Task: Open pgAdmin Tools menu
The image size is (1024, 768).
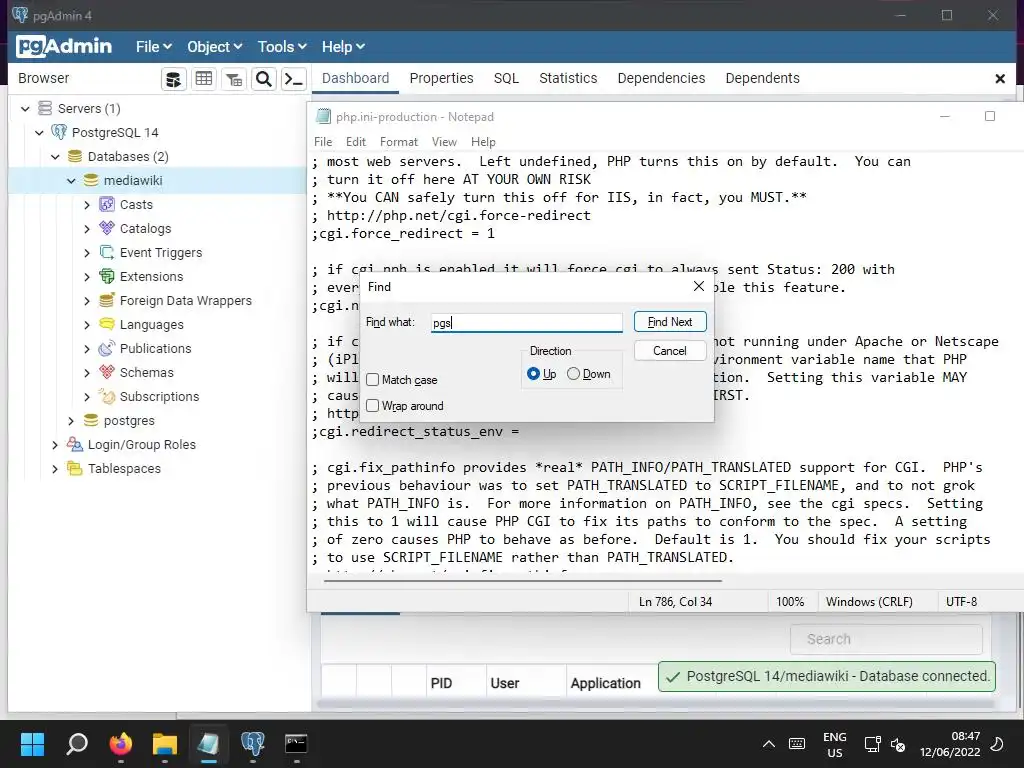Action: (281, 47)
